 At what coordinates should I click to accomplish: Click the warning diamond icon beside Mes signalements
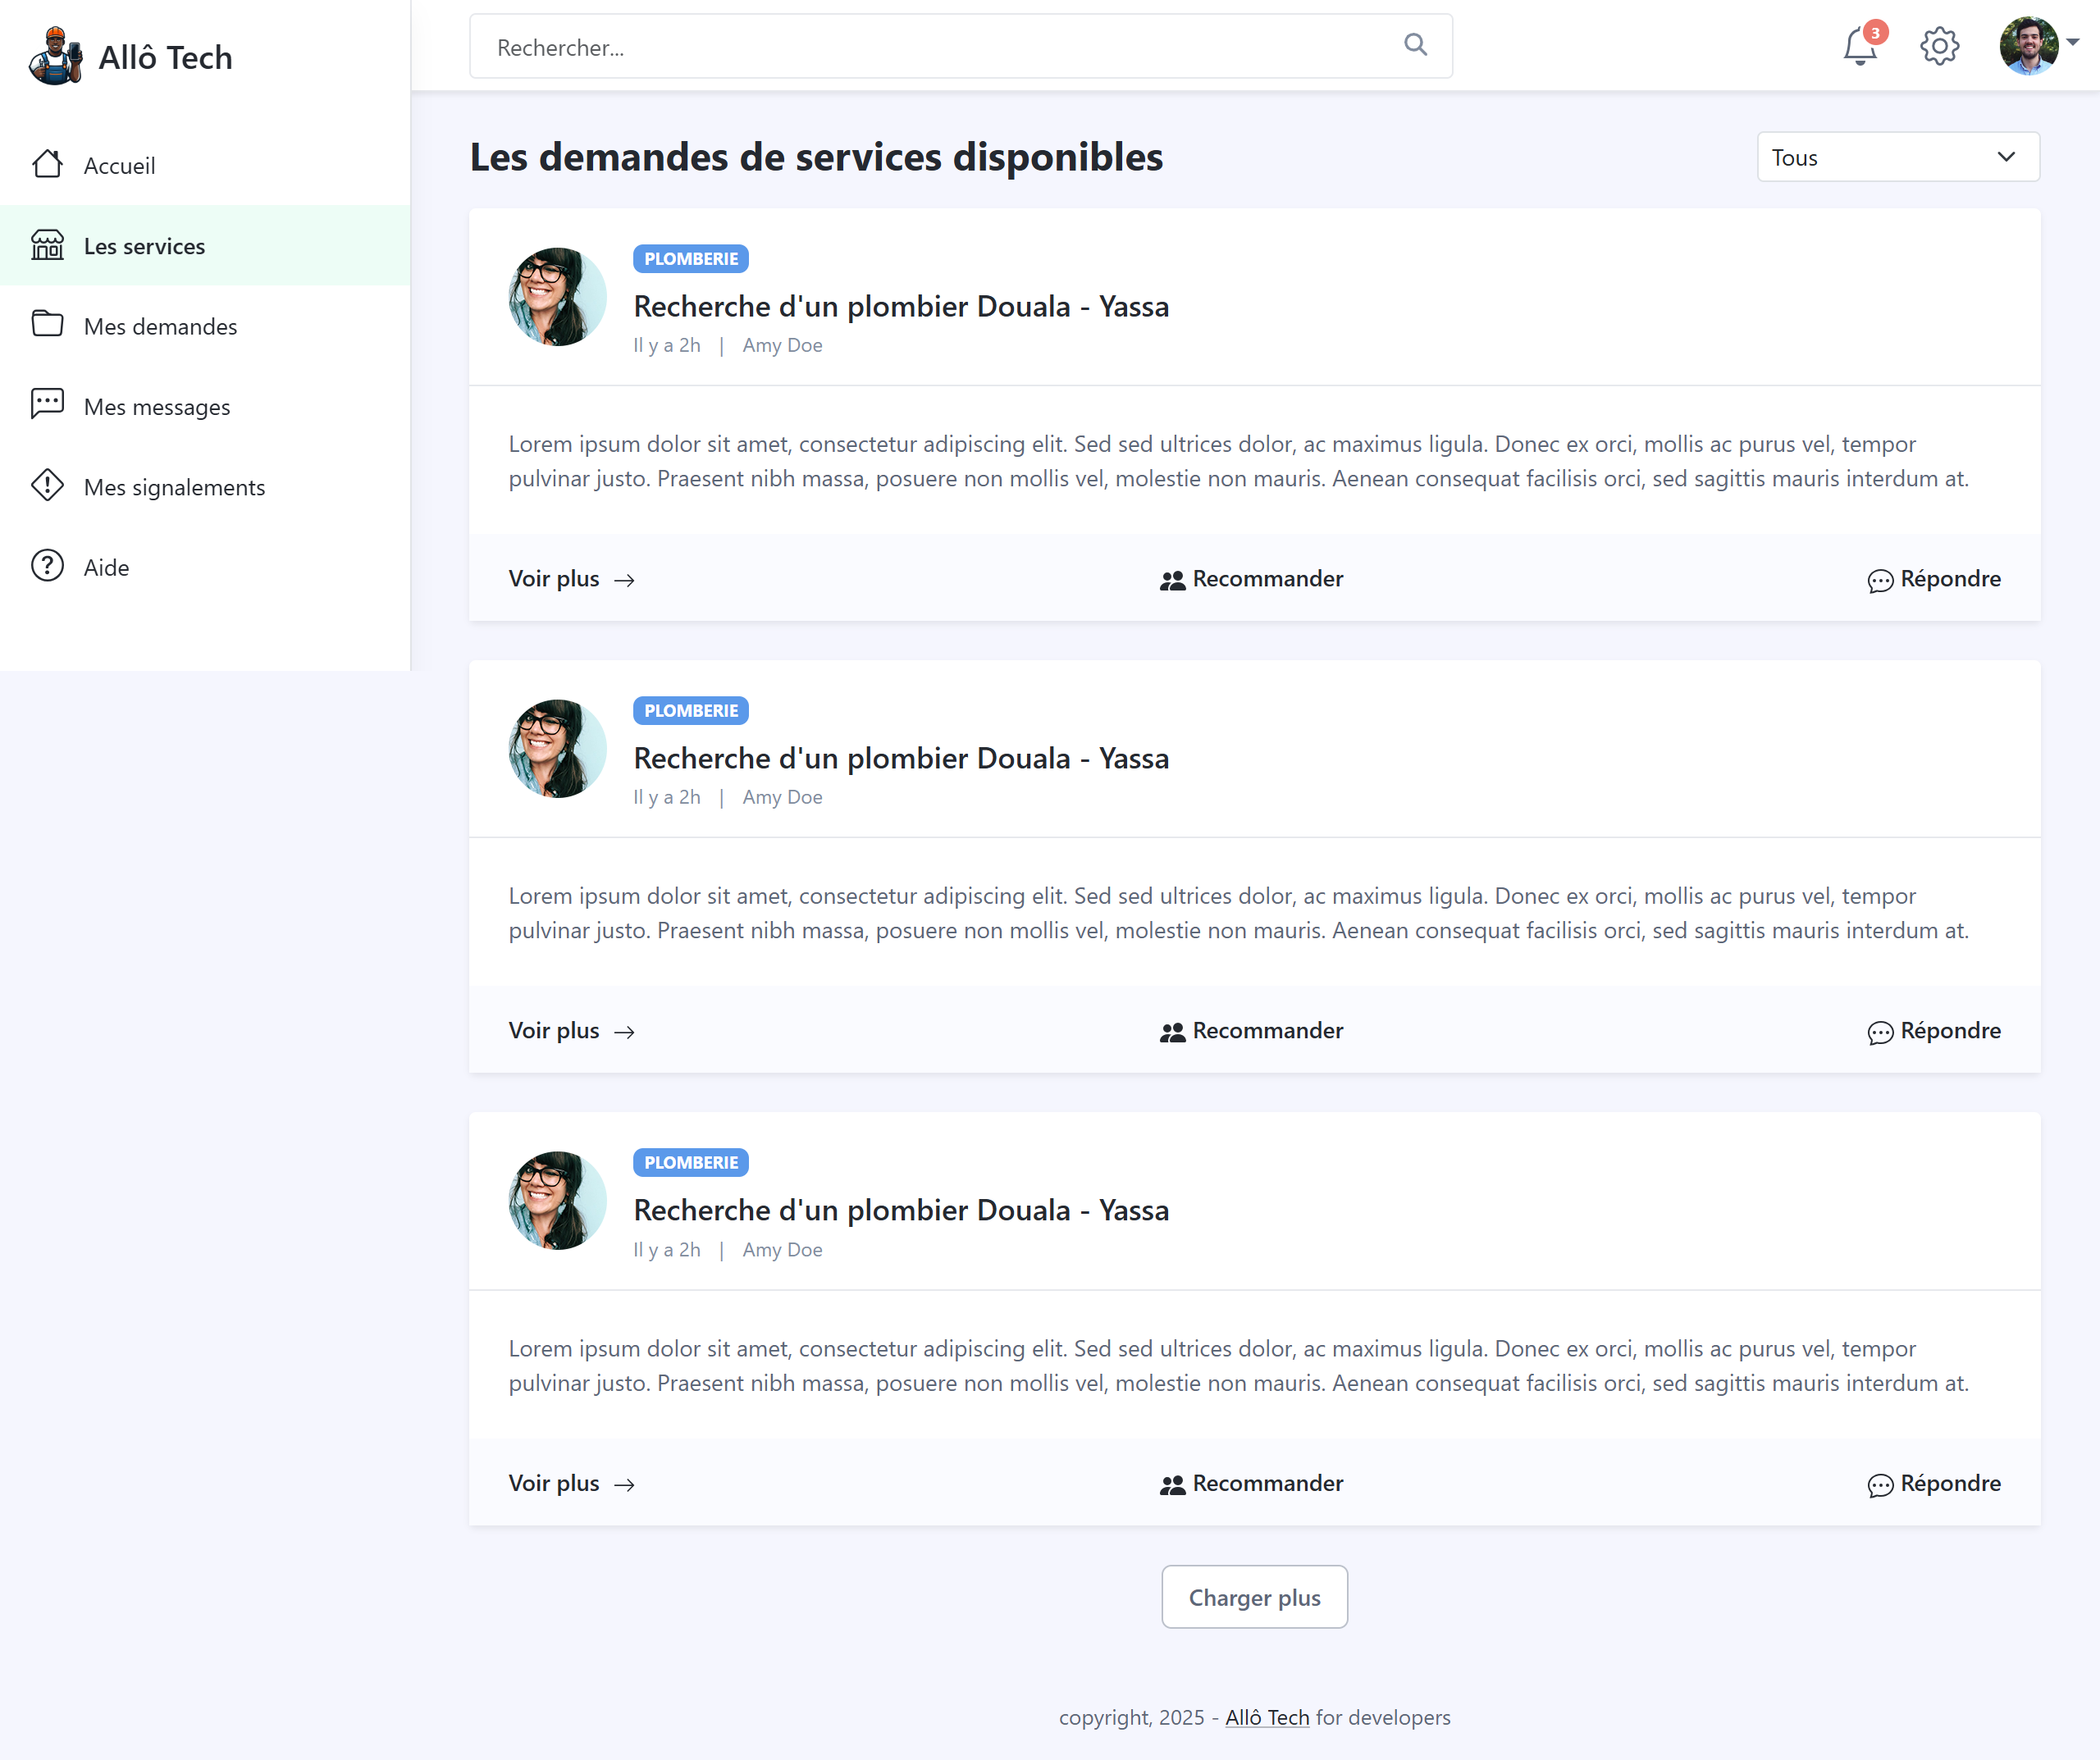47,485
